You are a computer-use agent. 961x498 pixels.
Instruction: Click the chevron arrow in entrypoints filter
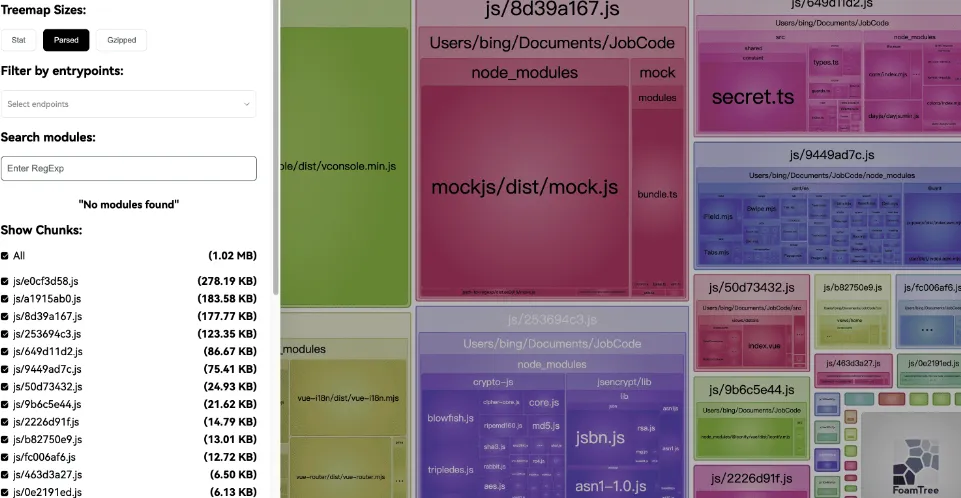247,104
